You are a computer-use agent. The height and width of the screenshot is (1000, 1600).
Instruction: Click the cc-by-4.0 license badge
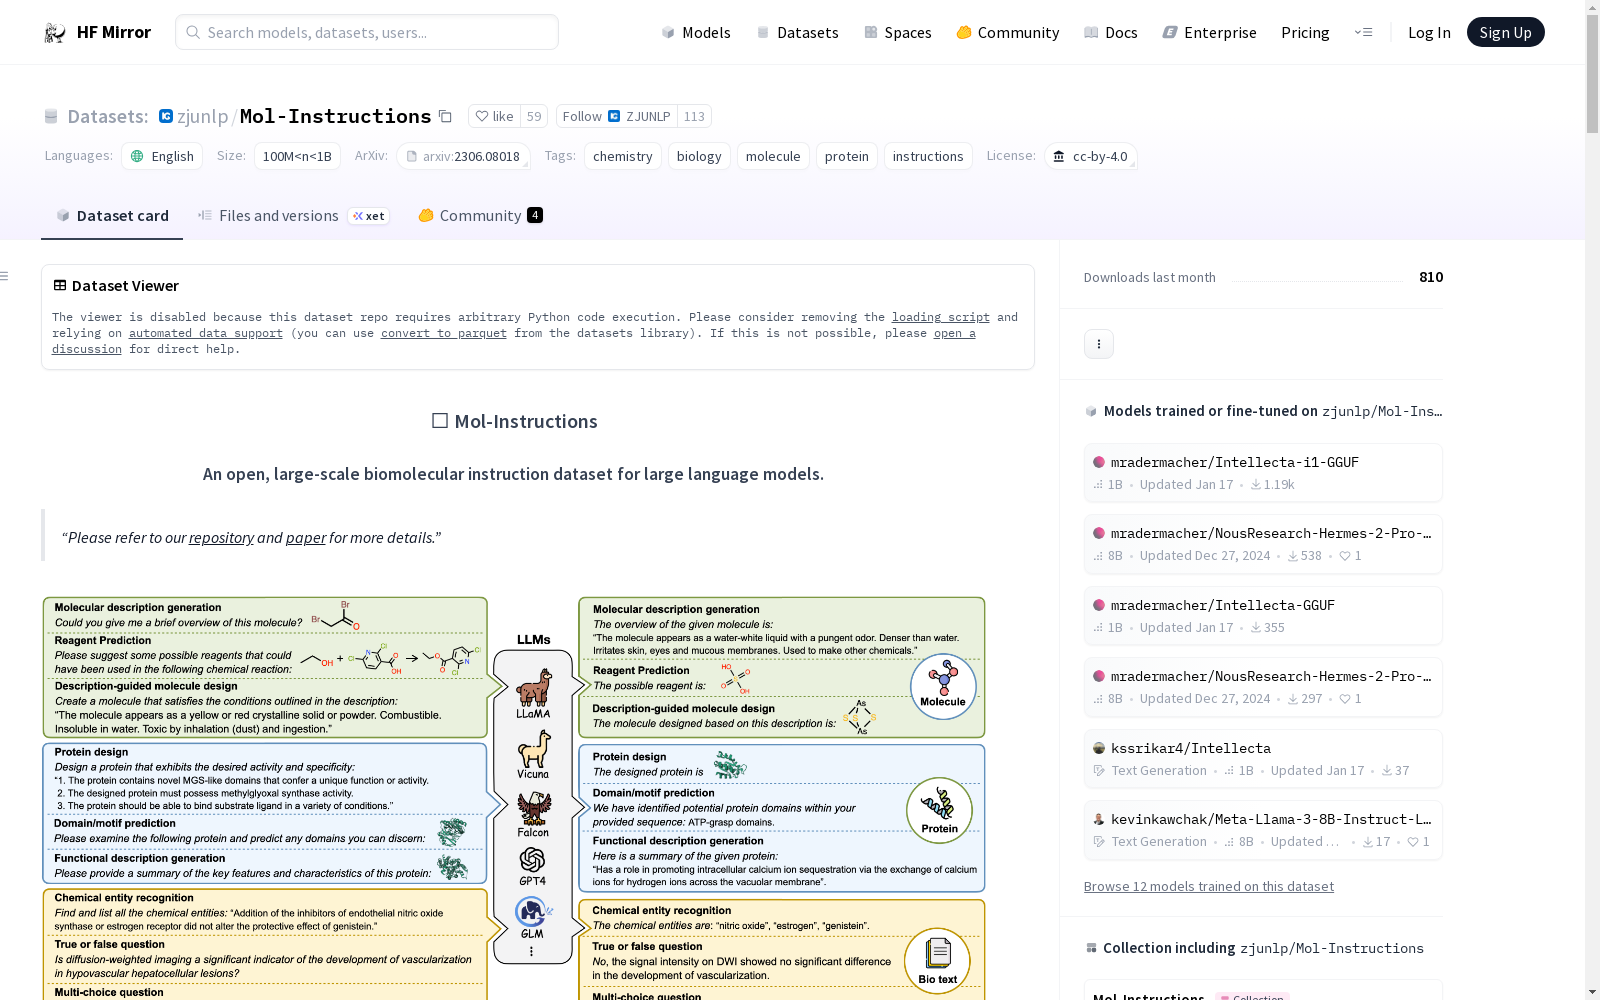[1090, 156]
